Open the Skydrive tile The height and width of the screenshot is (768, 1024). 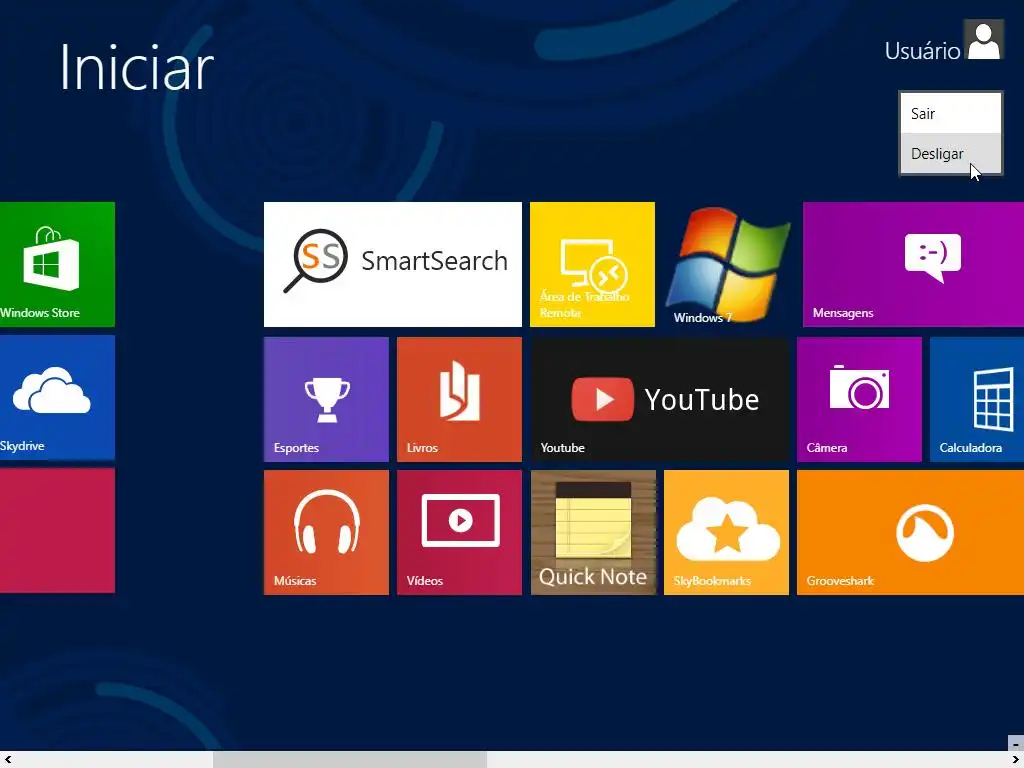click(x=57, y=398)
